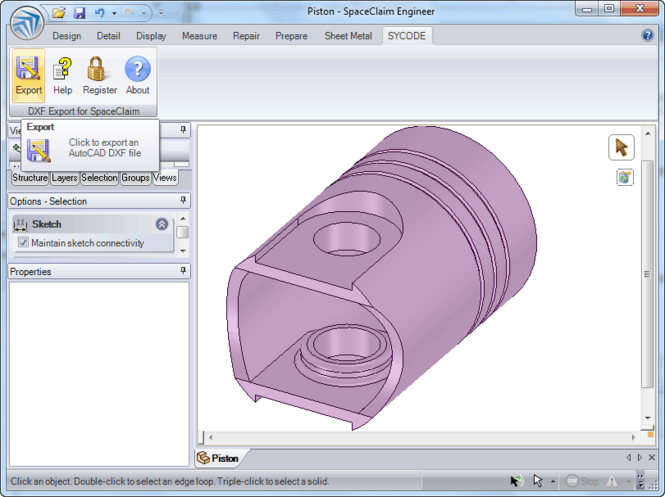Switch to the Repair ribbon tab
The height and width of the screenshot is (497, 665).
click(246, 36)
